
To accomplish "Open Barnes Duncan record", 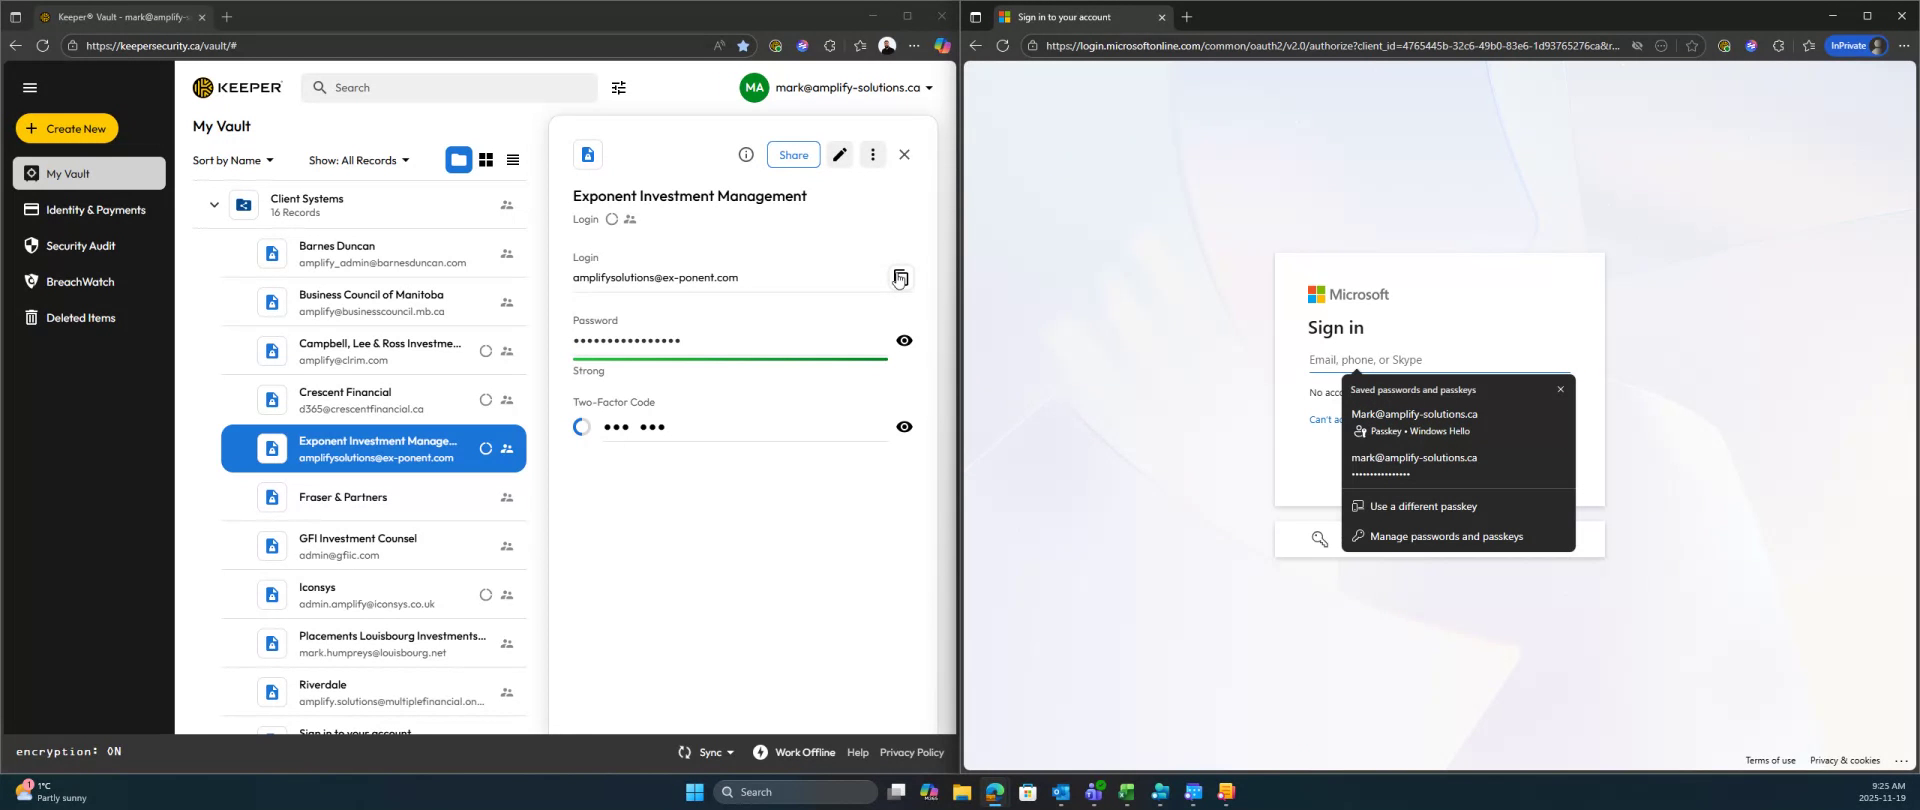I will pos(373,254).
